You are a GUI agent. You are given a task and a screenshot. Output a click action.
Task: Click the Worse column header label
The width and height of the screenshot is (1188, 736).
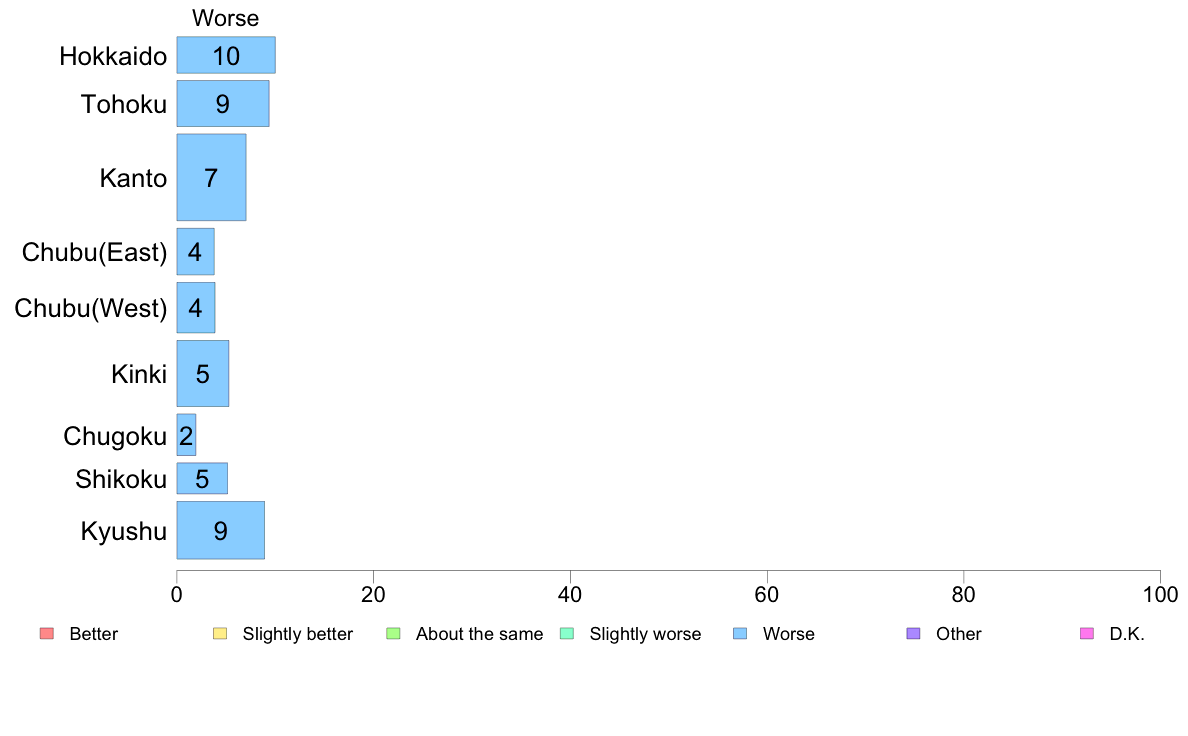pos(225,18)
